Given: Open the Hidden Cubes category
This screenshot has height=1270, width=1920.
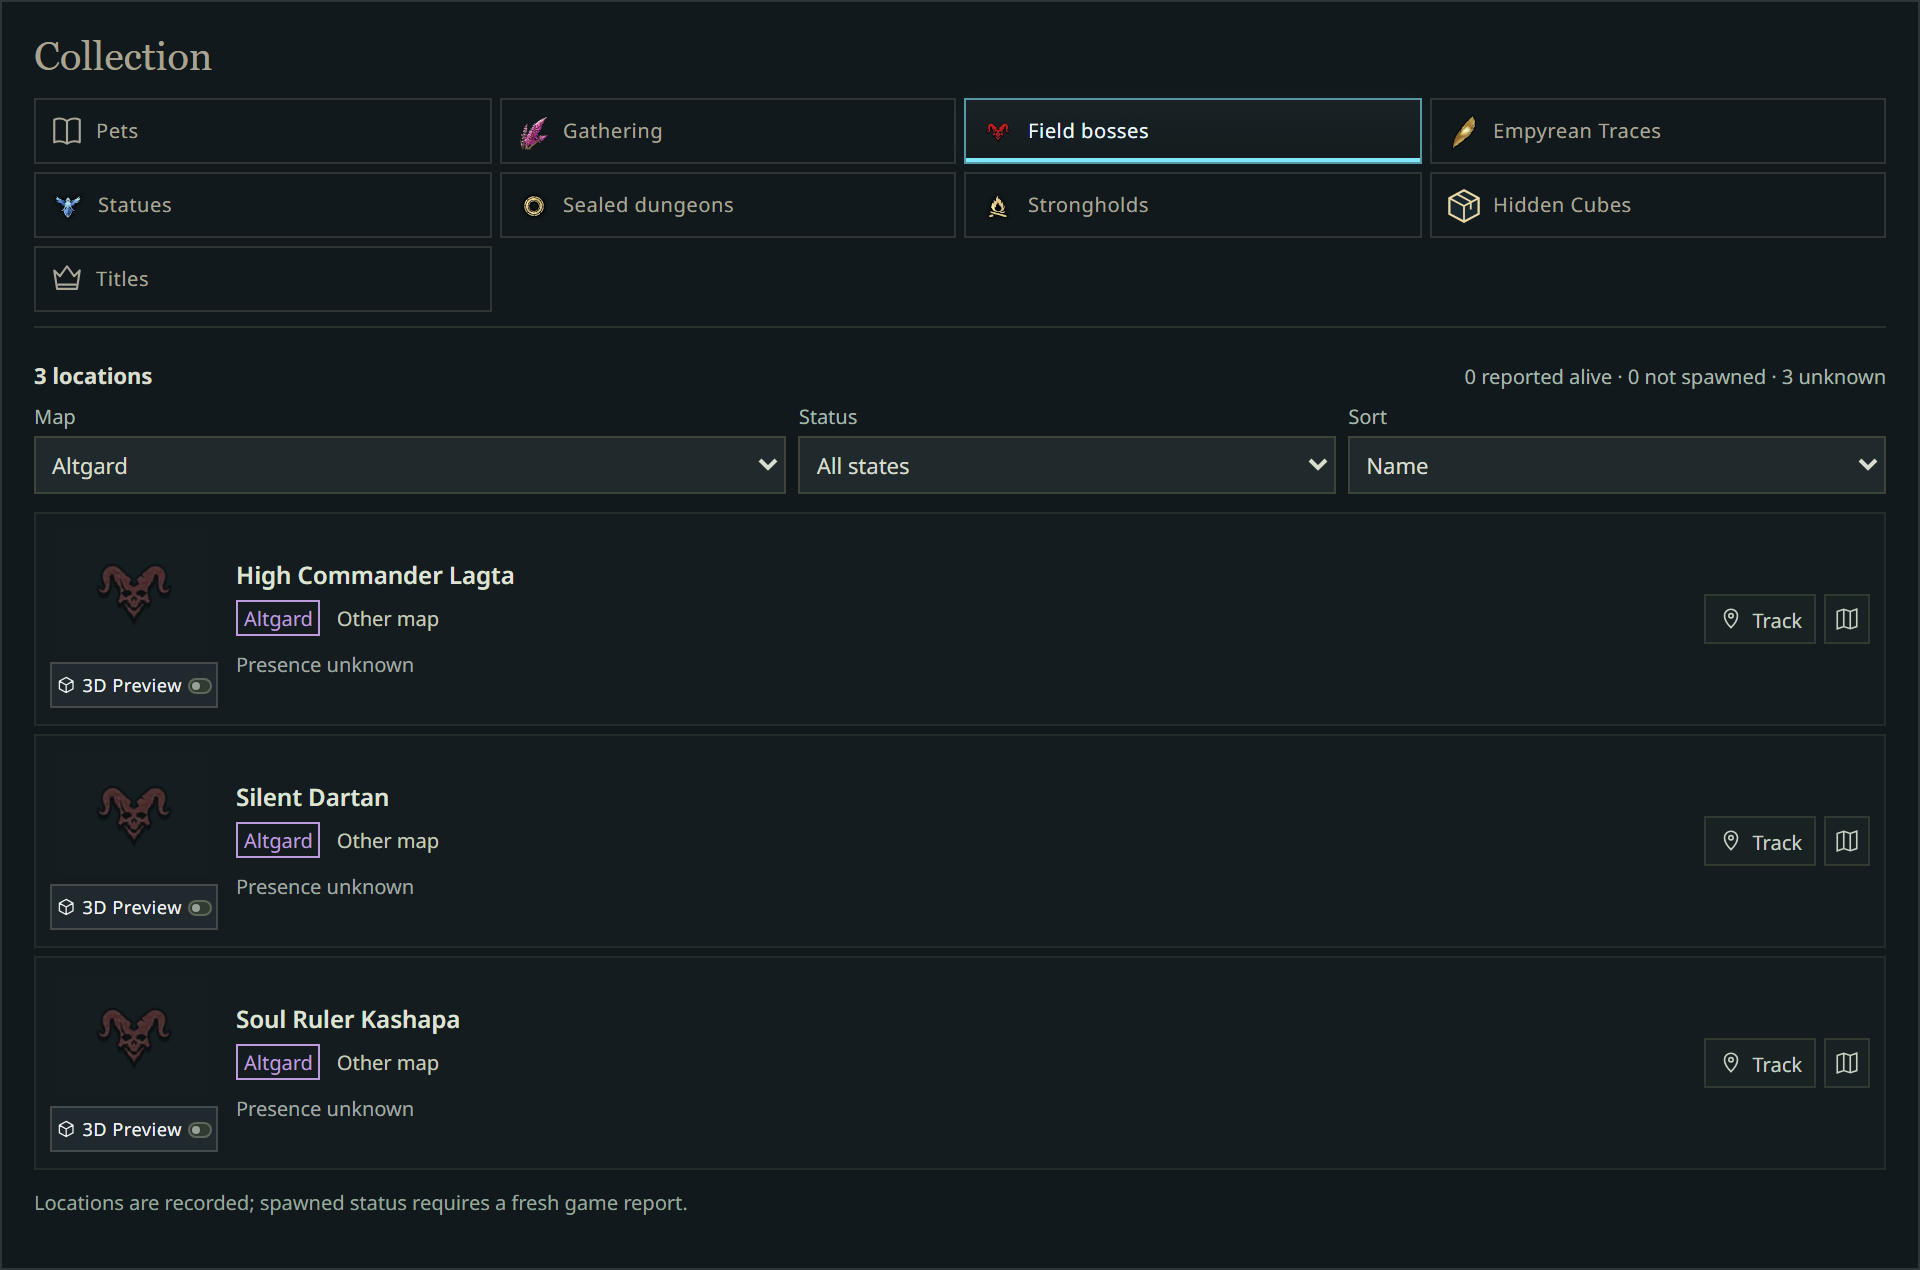Looking at the screenshot, I should pos(1658,205).
